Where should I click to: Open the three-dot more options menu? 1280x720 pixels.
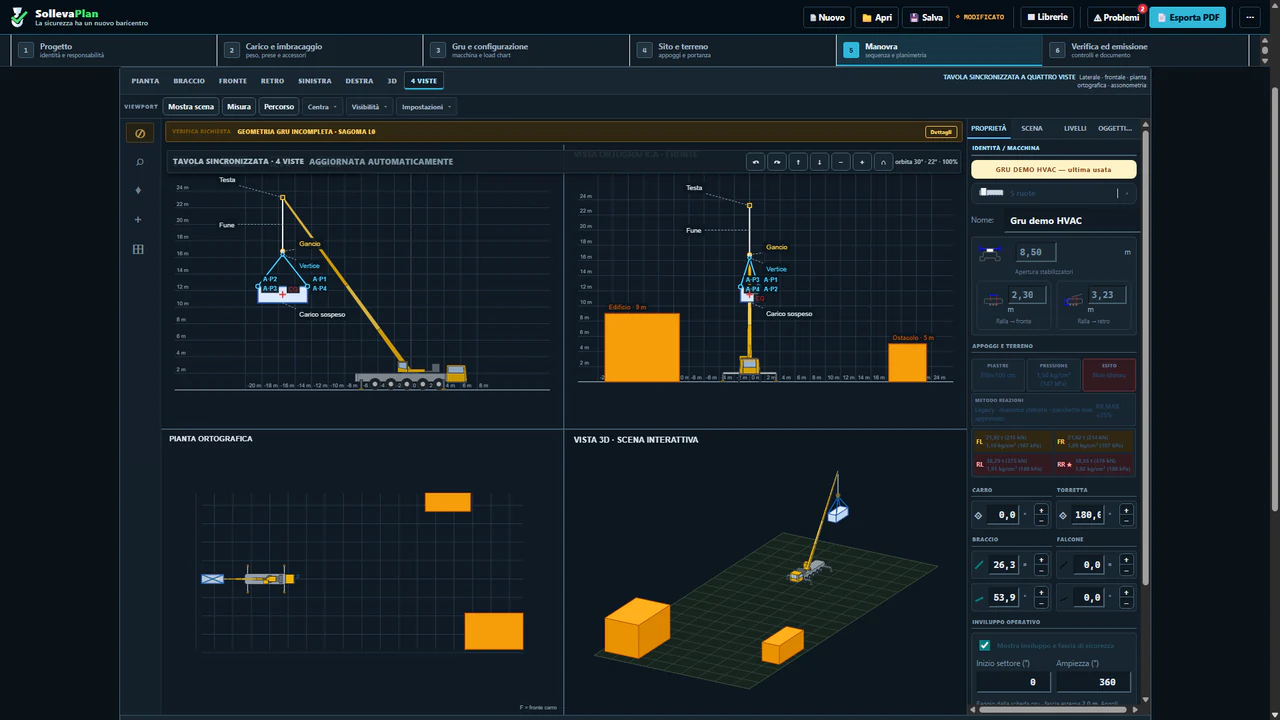coord(1249,17)
